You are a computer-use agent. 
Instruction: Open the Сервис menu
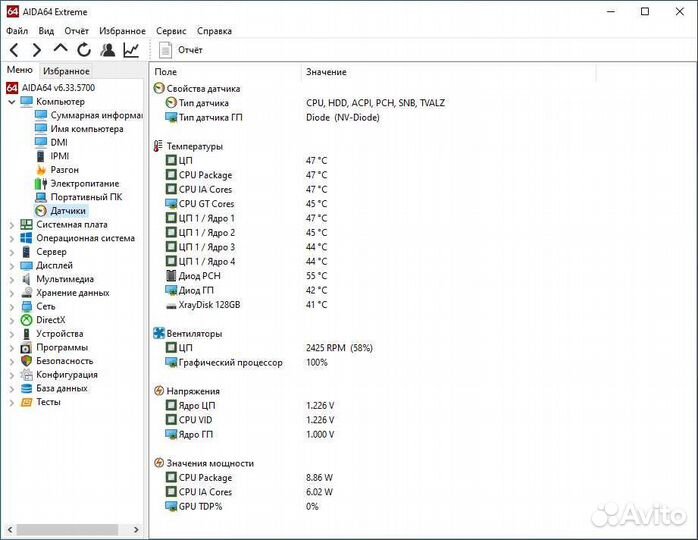pos(171,31)
